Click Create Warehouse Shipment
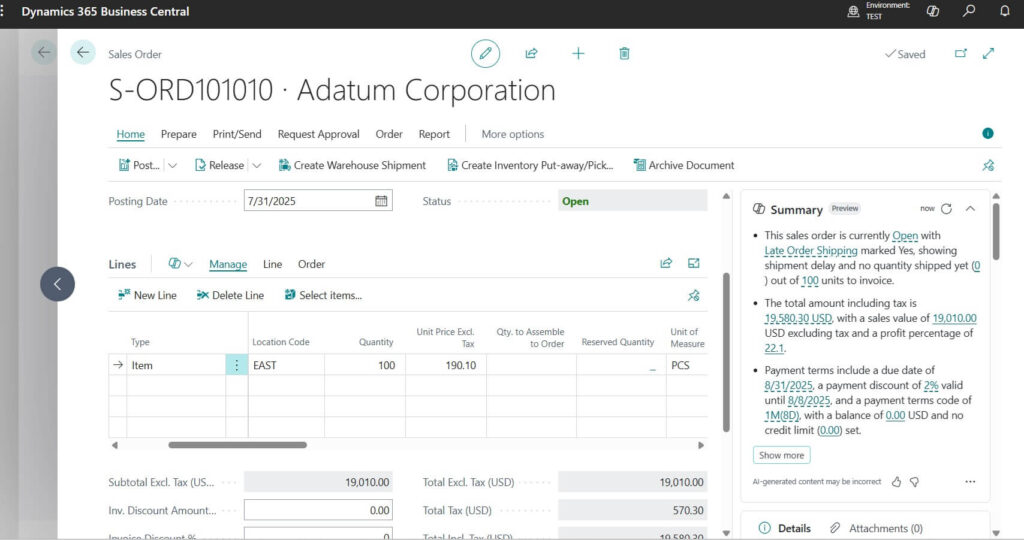Image resolution: width=1024 pixels, height=540 pixels. point(352,166)
